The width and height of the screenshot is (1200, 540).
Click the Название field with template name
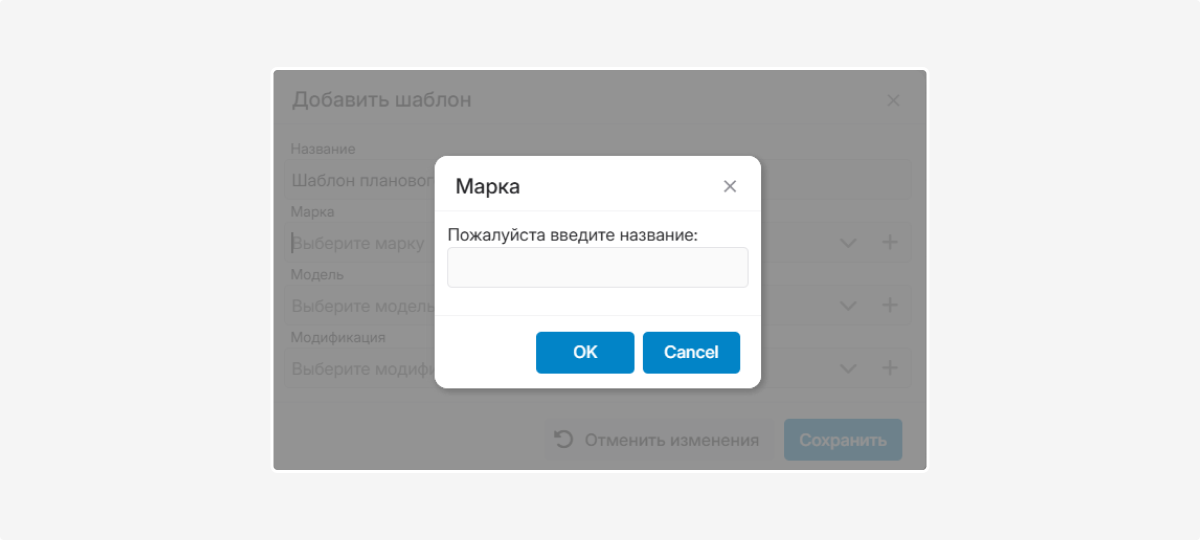pyautogui.click(x=360, y=181)
